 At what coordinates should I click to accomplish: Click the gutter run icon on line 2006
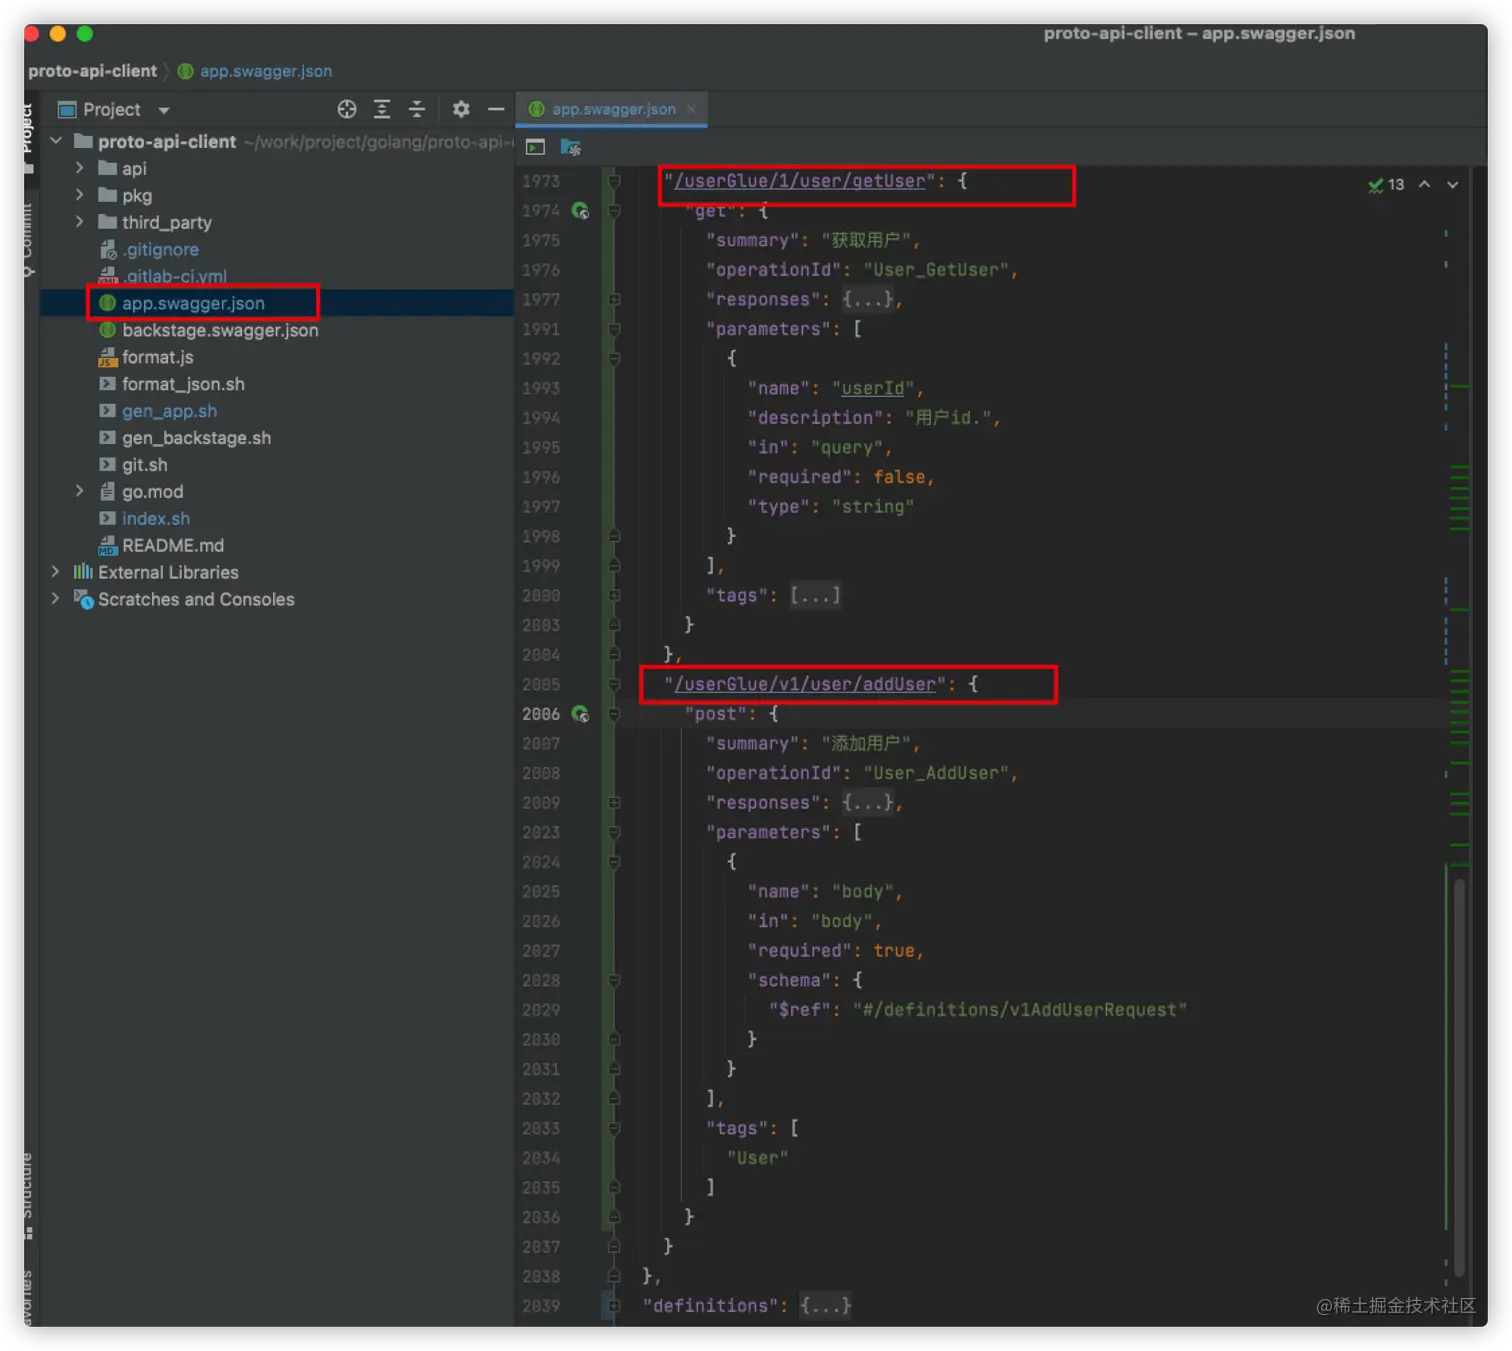[580, 714]
